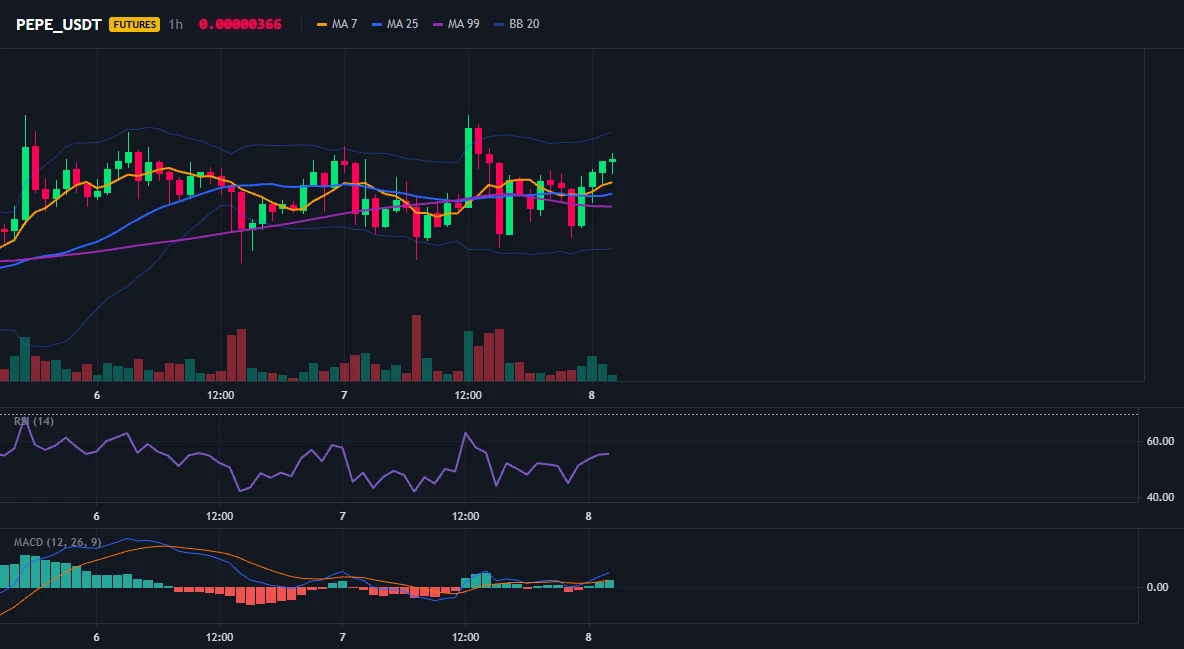Toggle the BB 20 legend item
This screenshot has height=649, width=1184.
click(517, 24)
